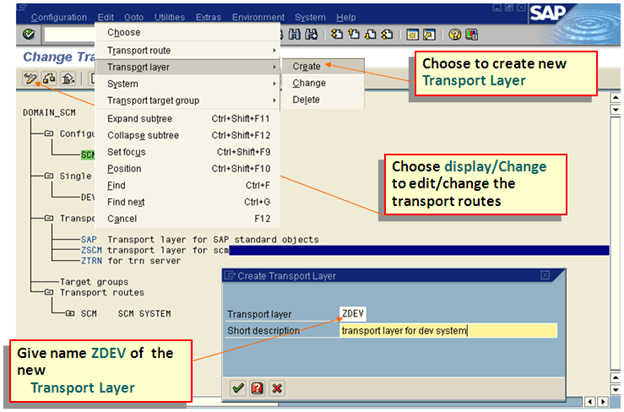Open the Transport route submenu

pyautogui.click(x=188, y=51)
